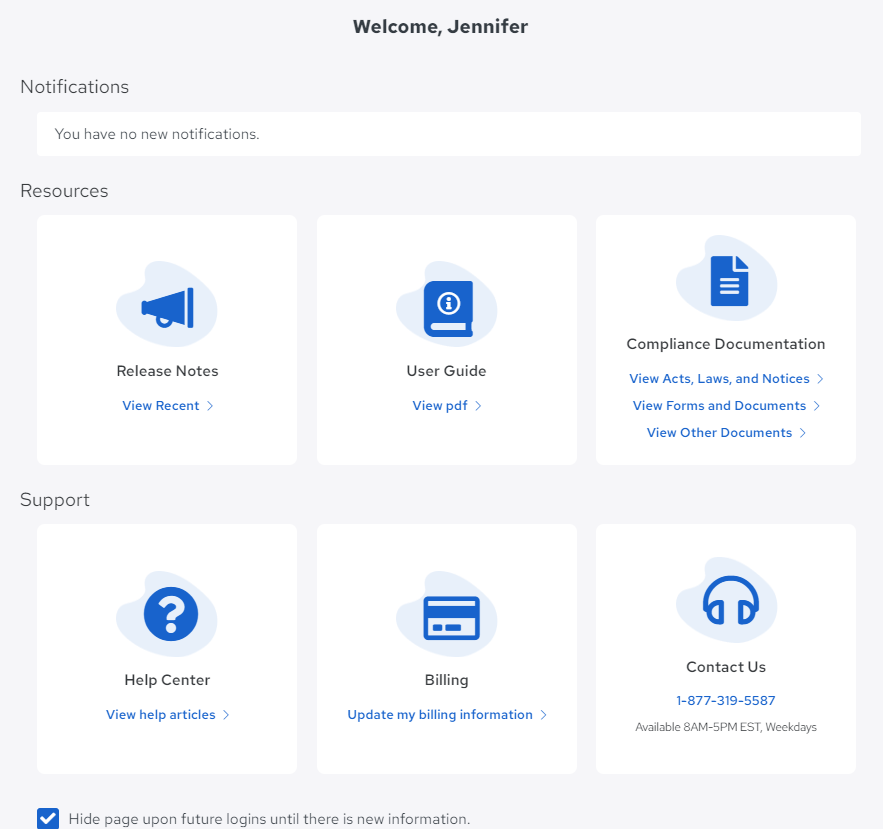Viewport: 883px width, 829px height.
Task: Open View Recent release notes link
Action: click(161, 406)
